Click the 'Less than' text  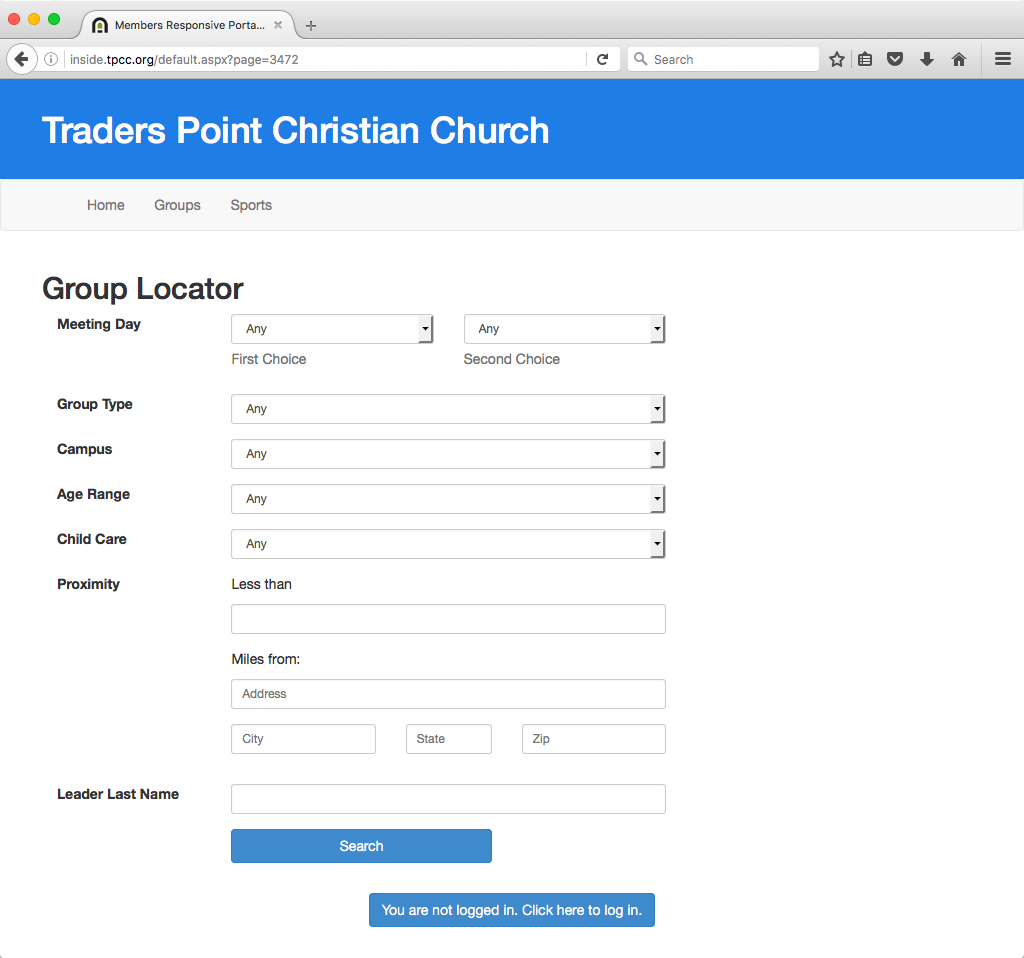coord(261,584)
